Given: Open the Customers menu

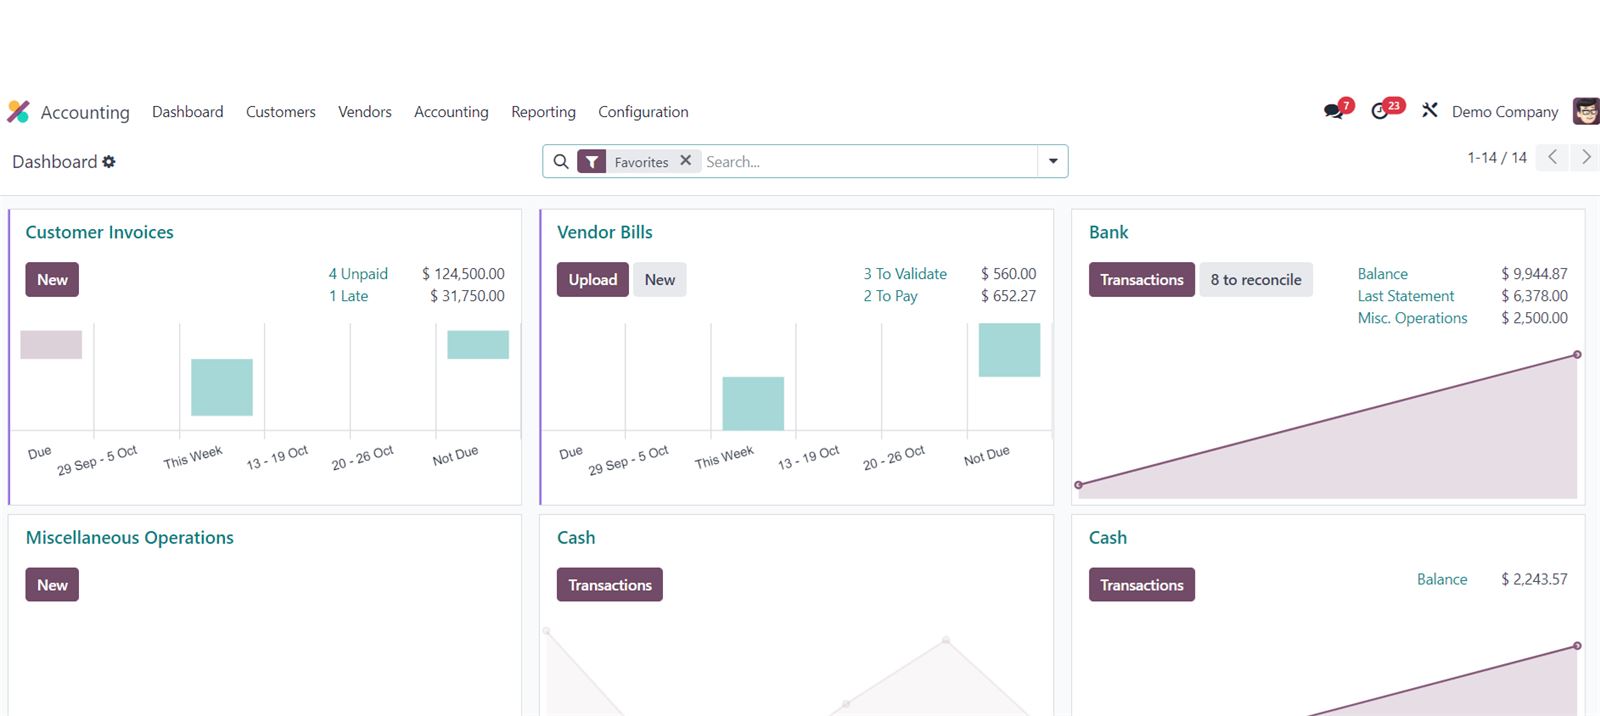Looking at the screenshot, I should pos(281,112).
